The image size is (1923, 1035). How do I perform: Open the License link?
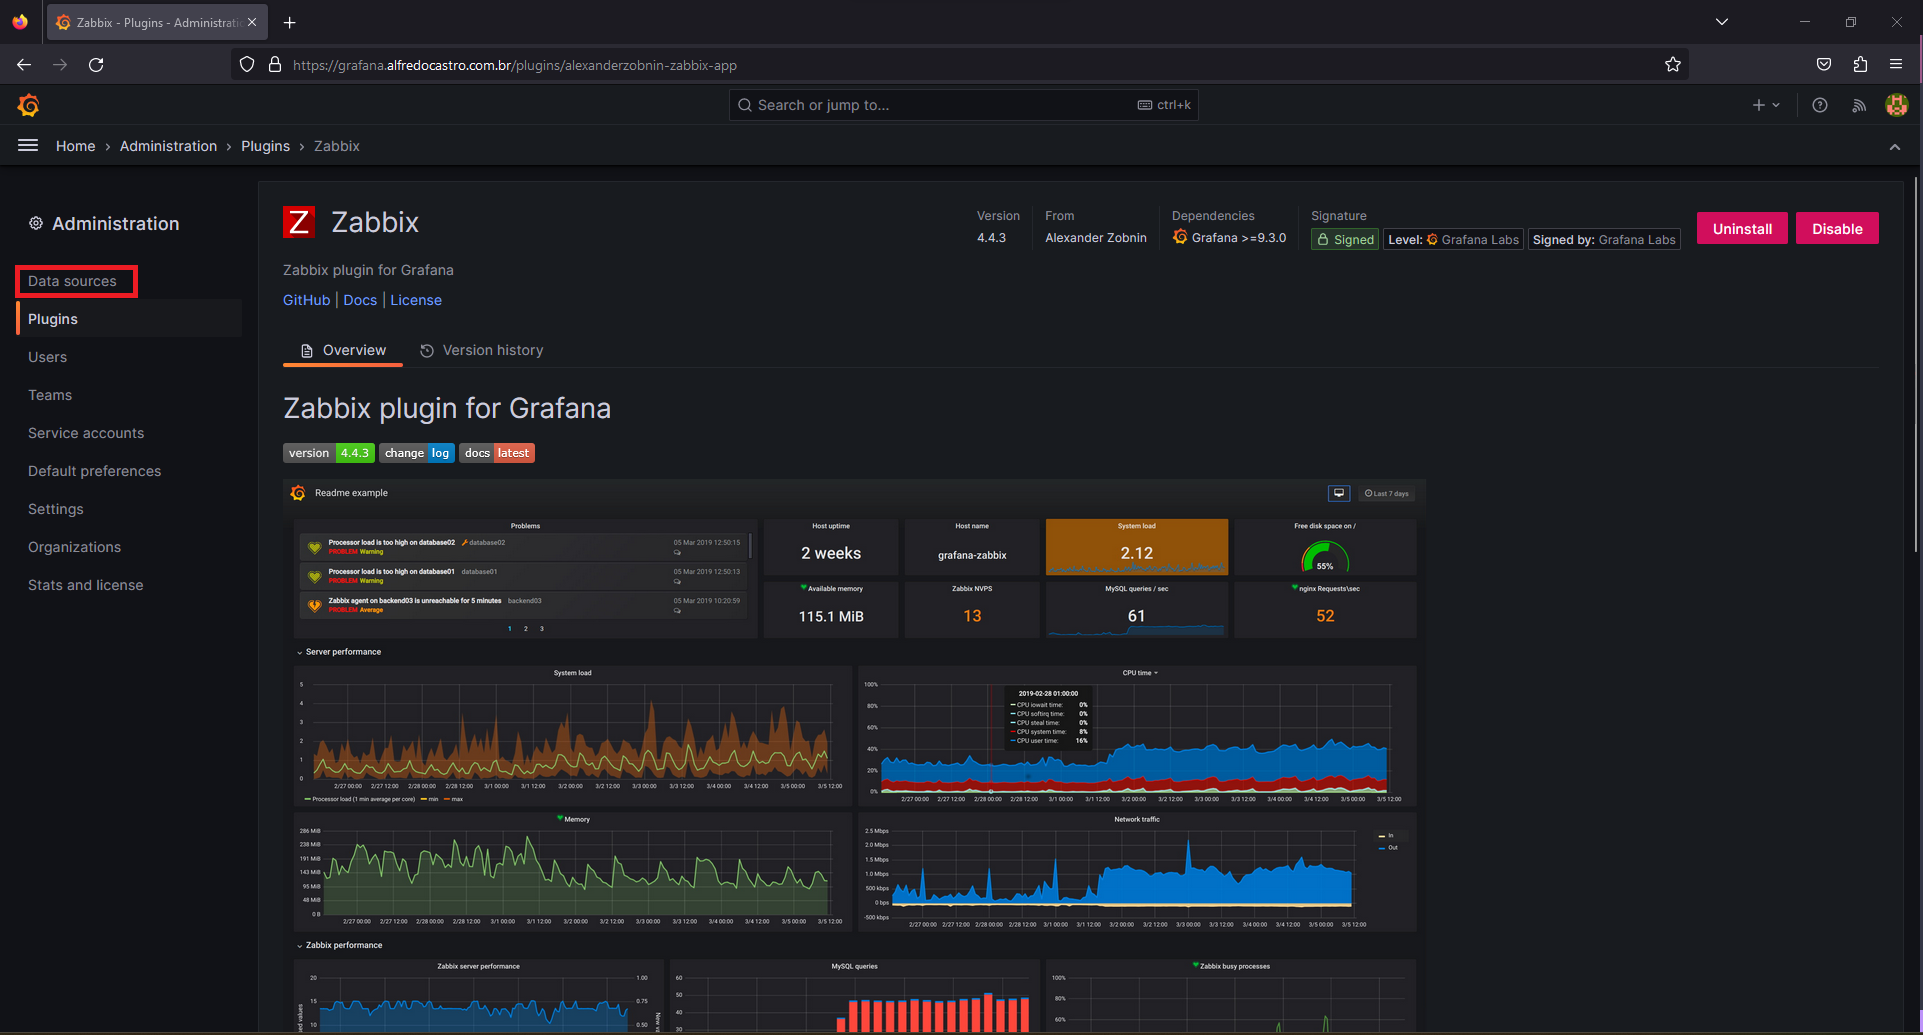(416, 300)
